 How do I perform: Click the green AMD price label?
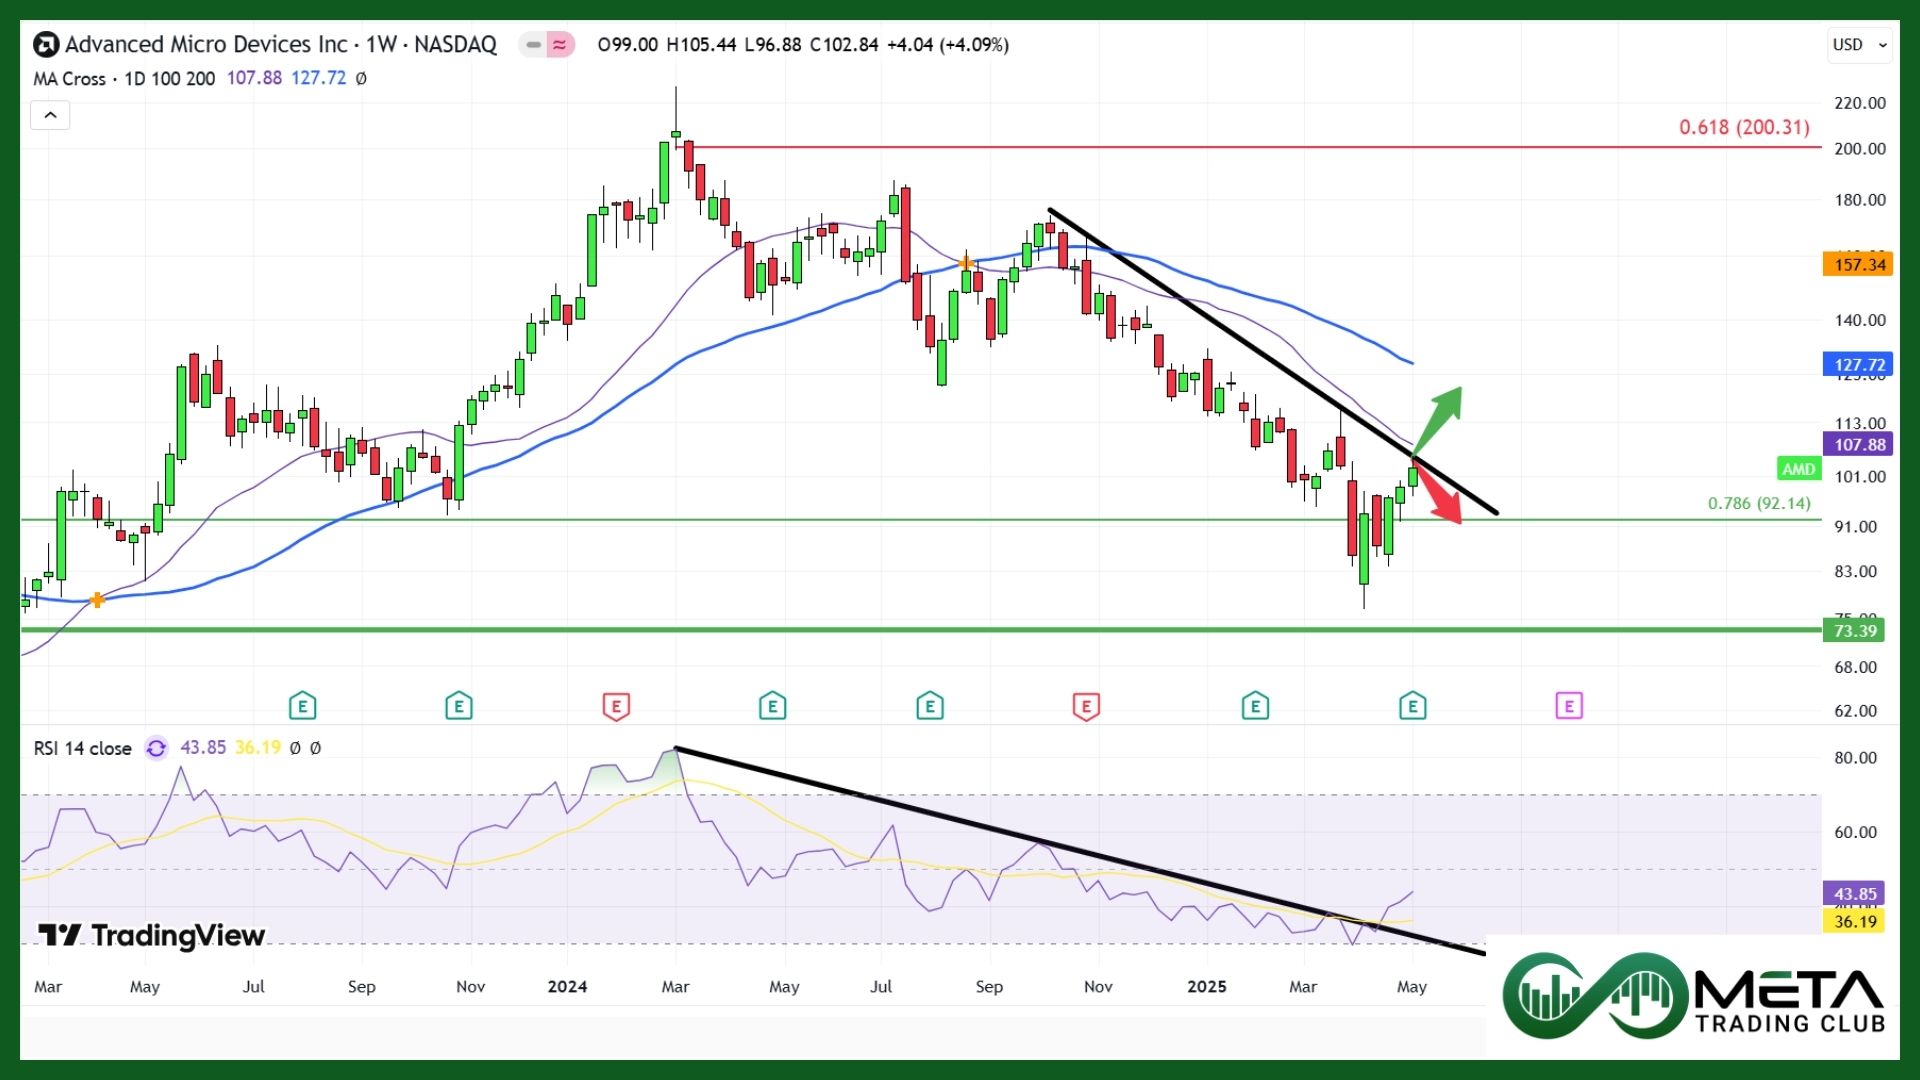tap(1798, 469)
